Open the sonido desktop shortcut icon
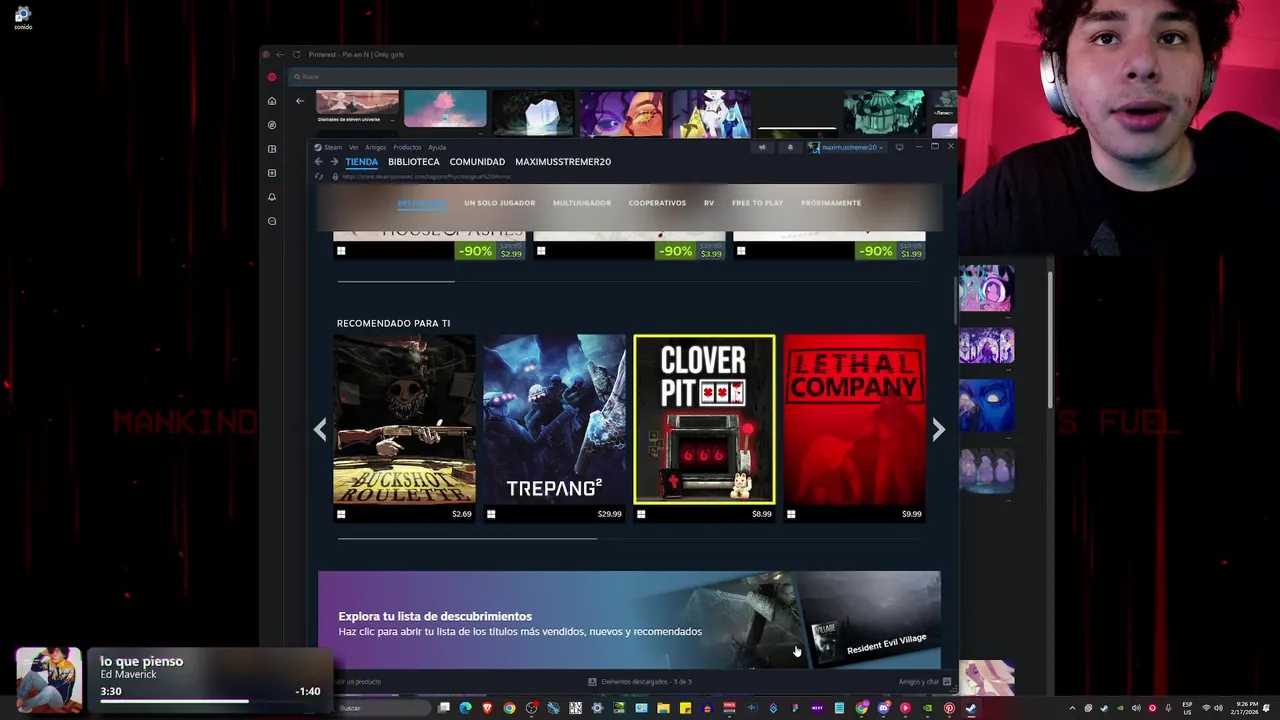 coord(22,17)
